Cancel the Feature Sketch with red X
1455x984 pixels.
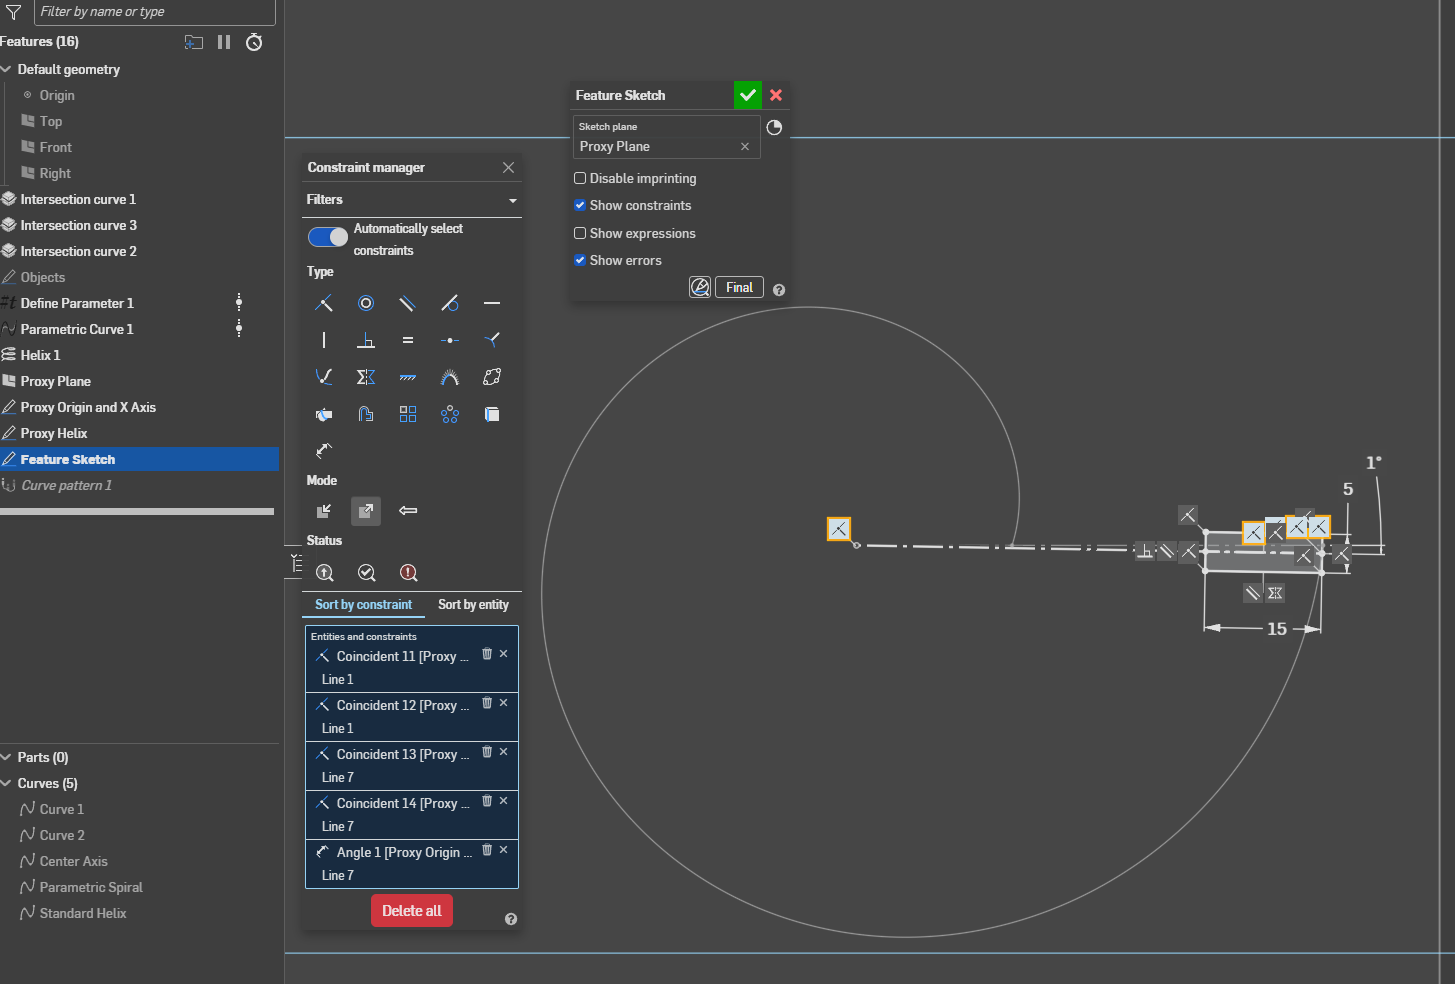[x=776, y=95]
